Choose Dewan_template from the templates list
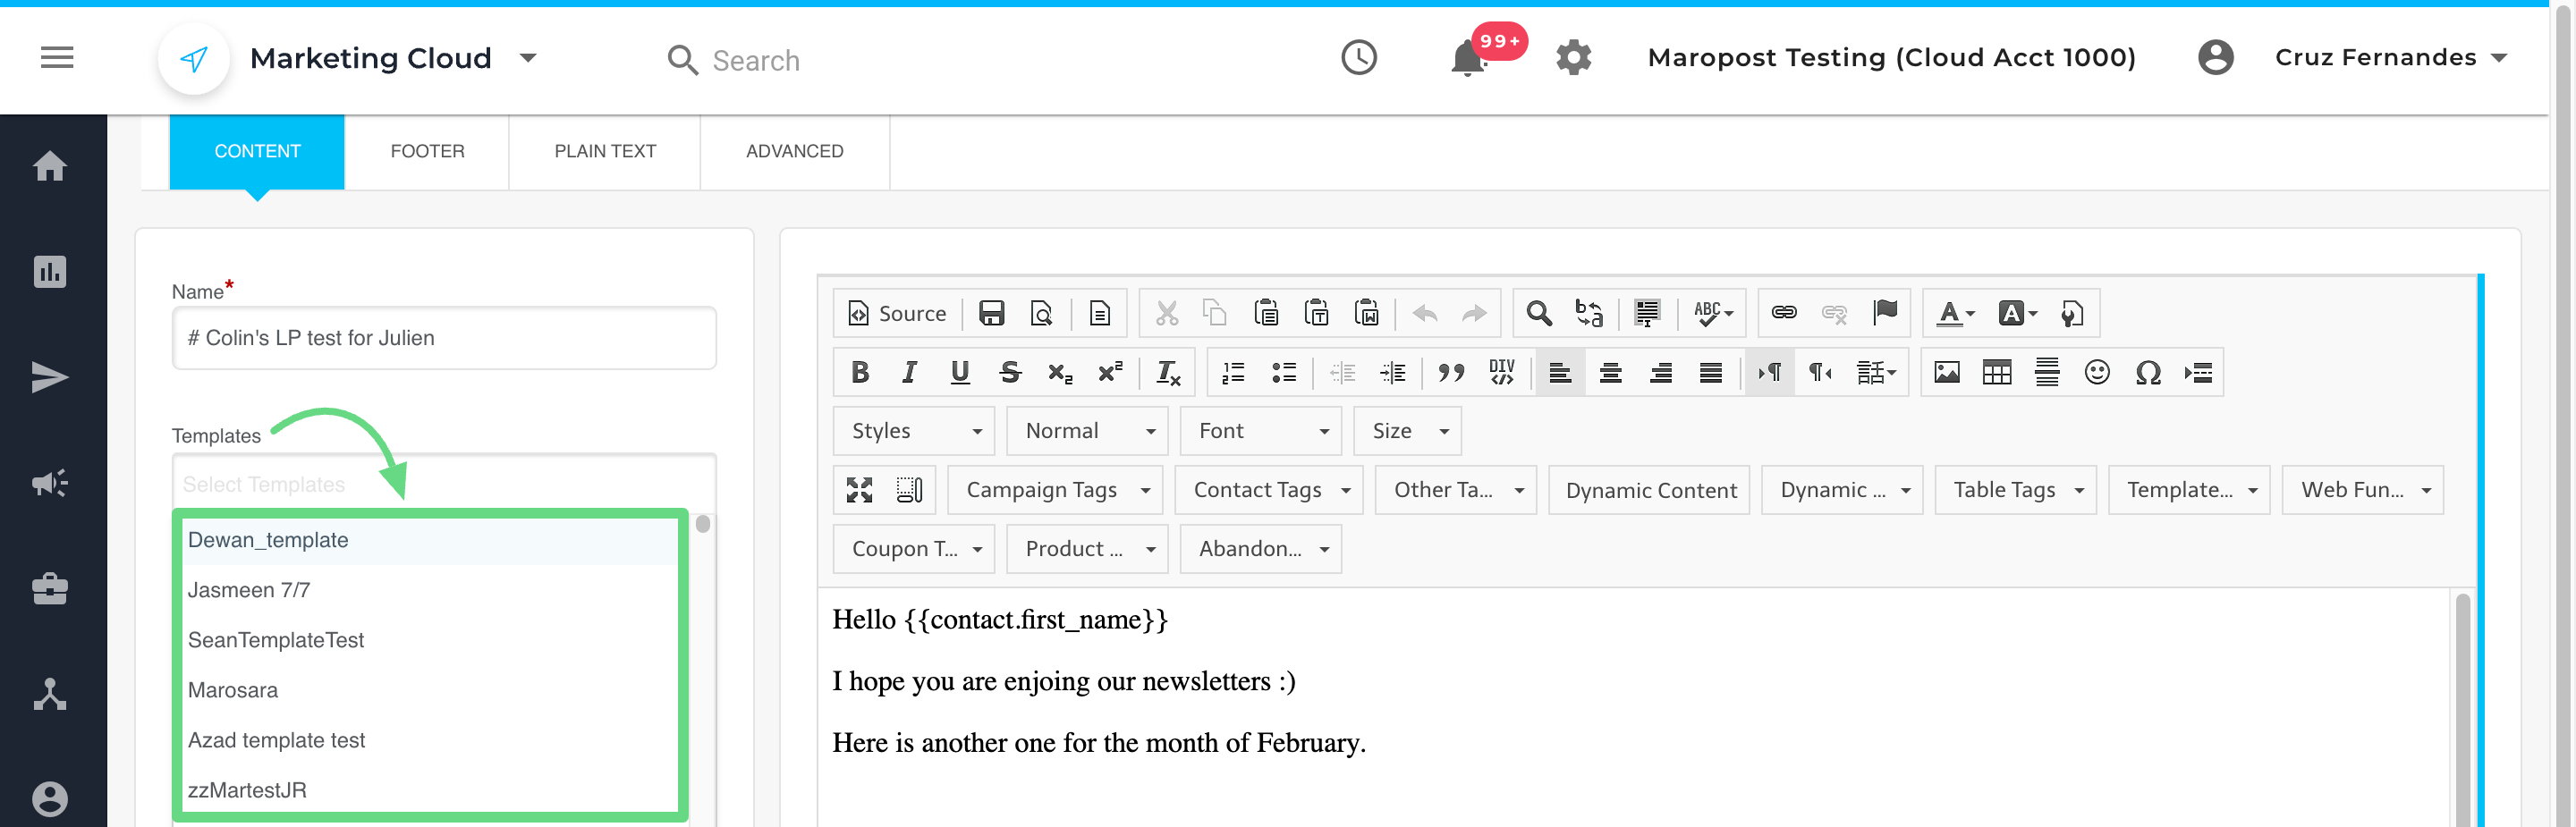2576x827 pixels. coord(430,540)
